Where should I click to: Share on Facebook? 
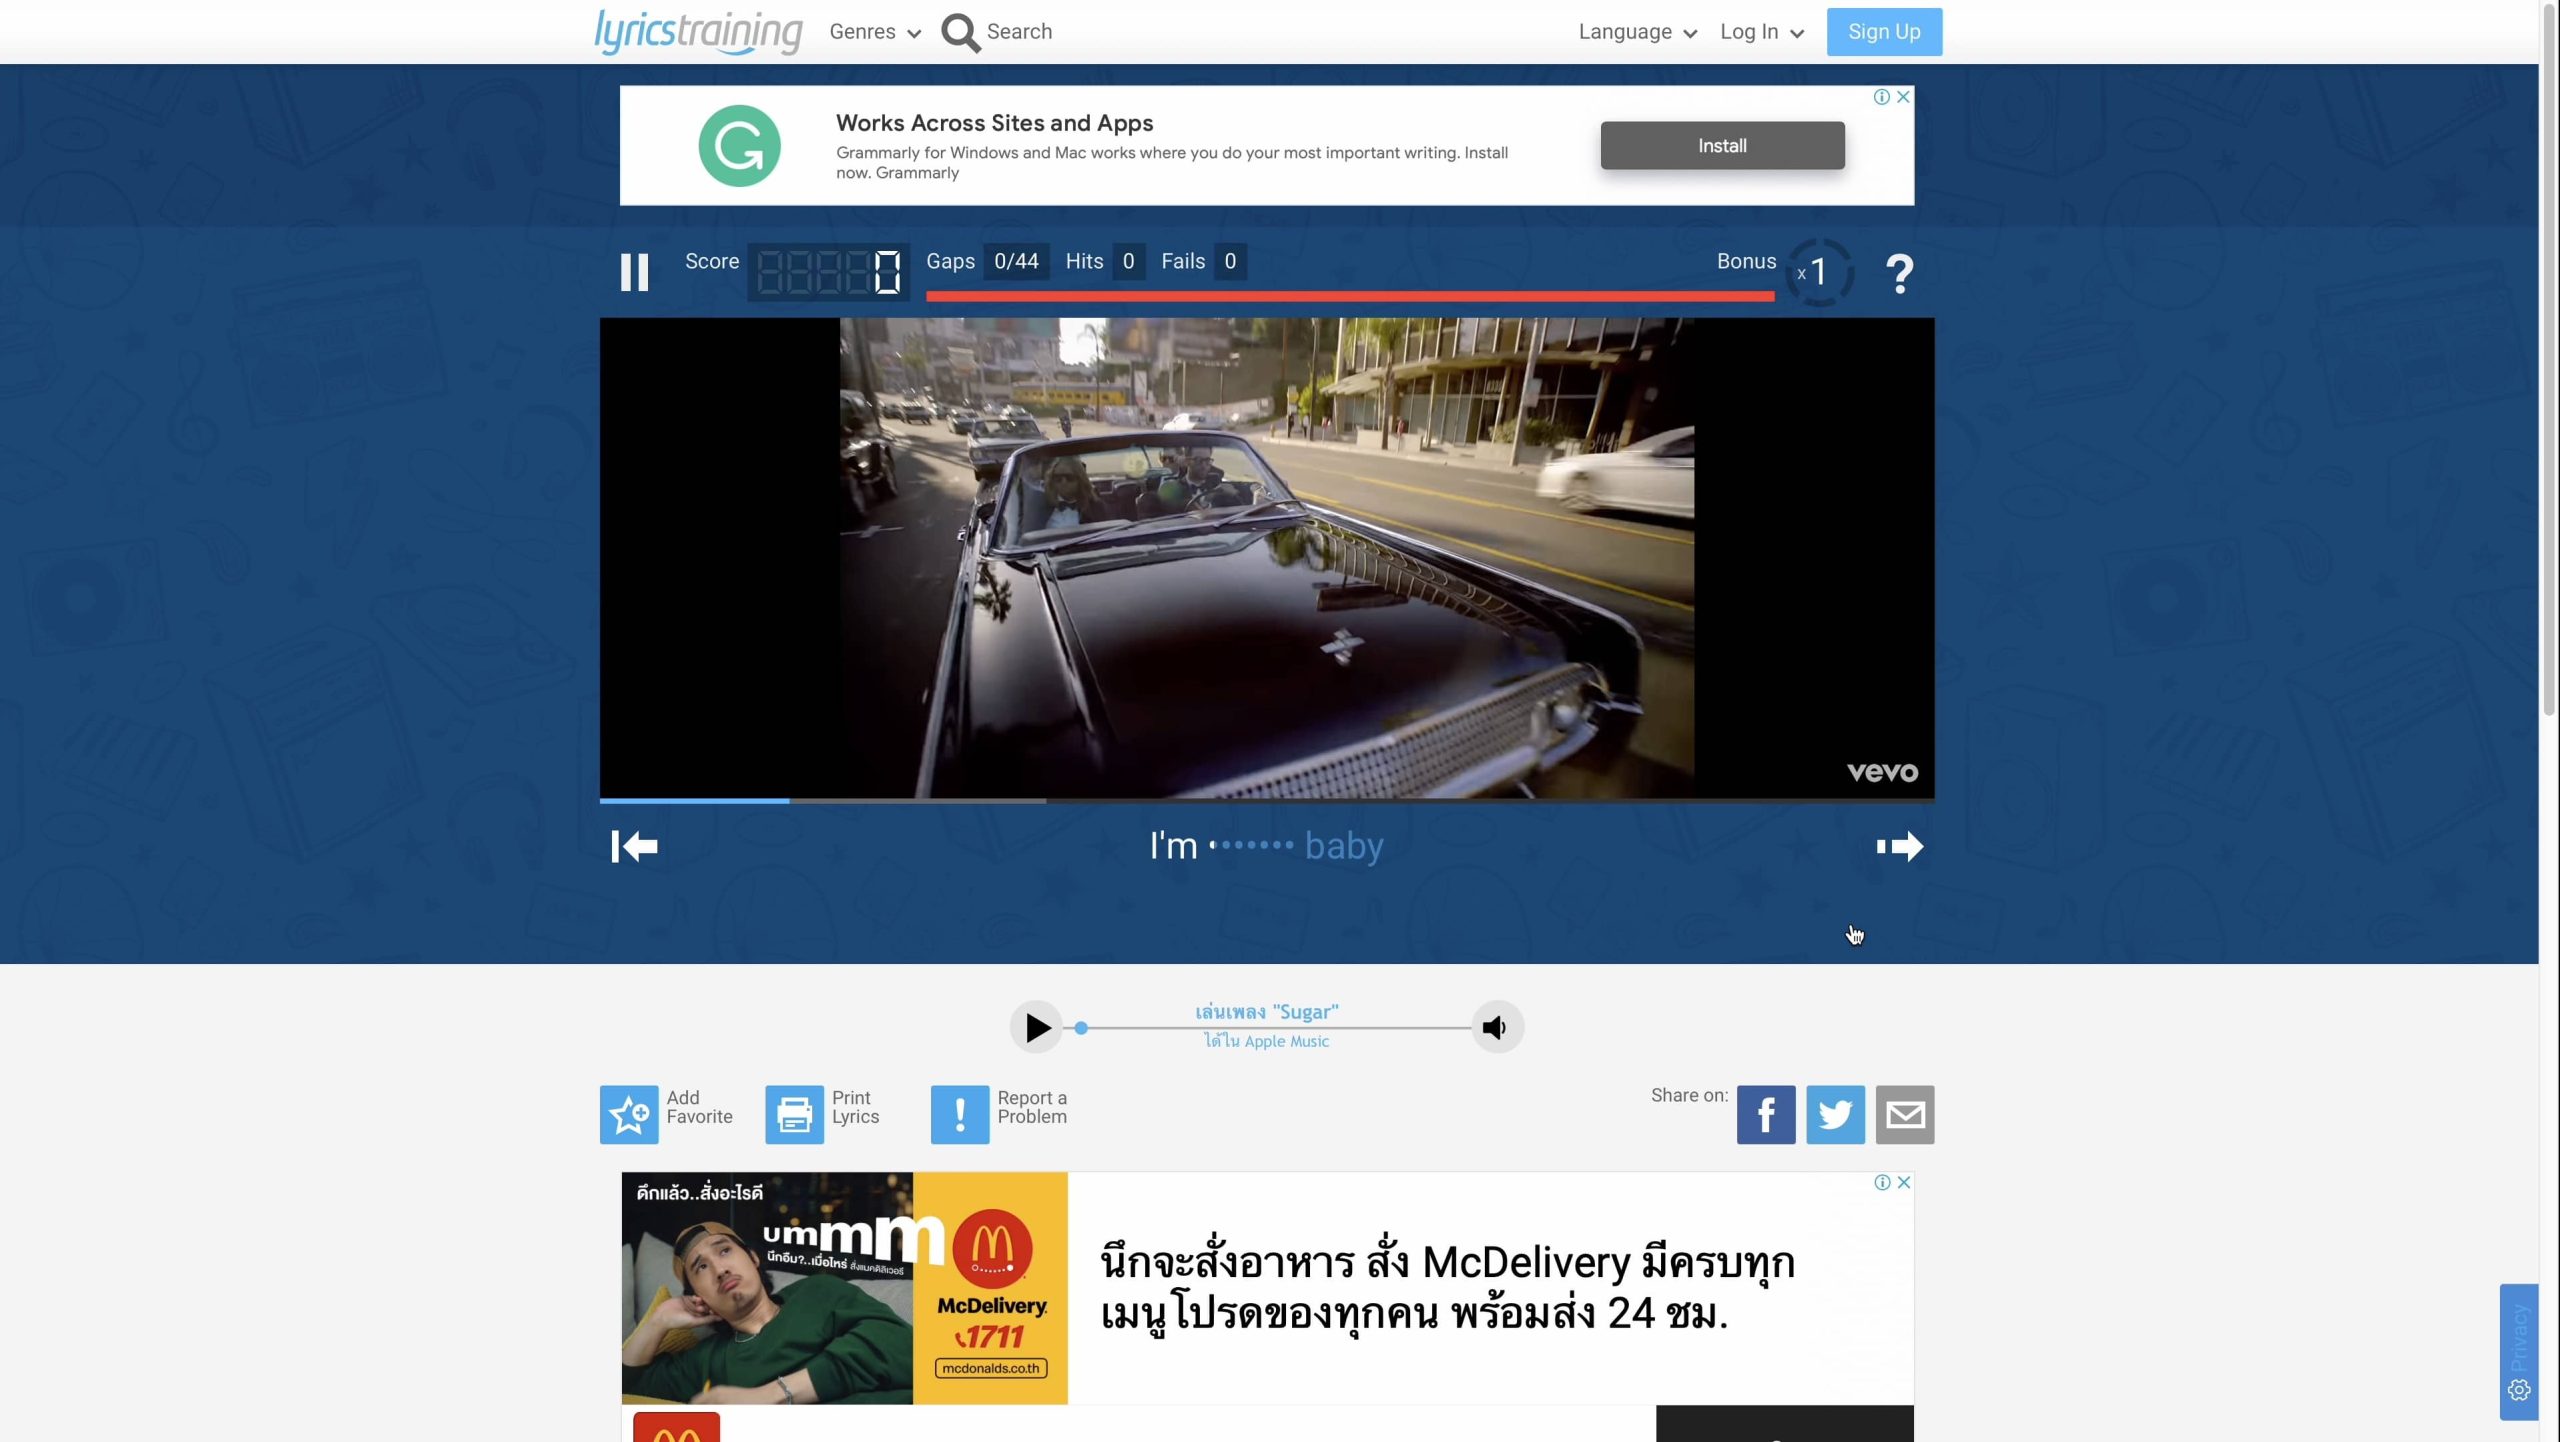(1765, 1114)
